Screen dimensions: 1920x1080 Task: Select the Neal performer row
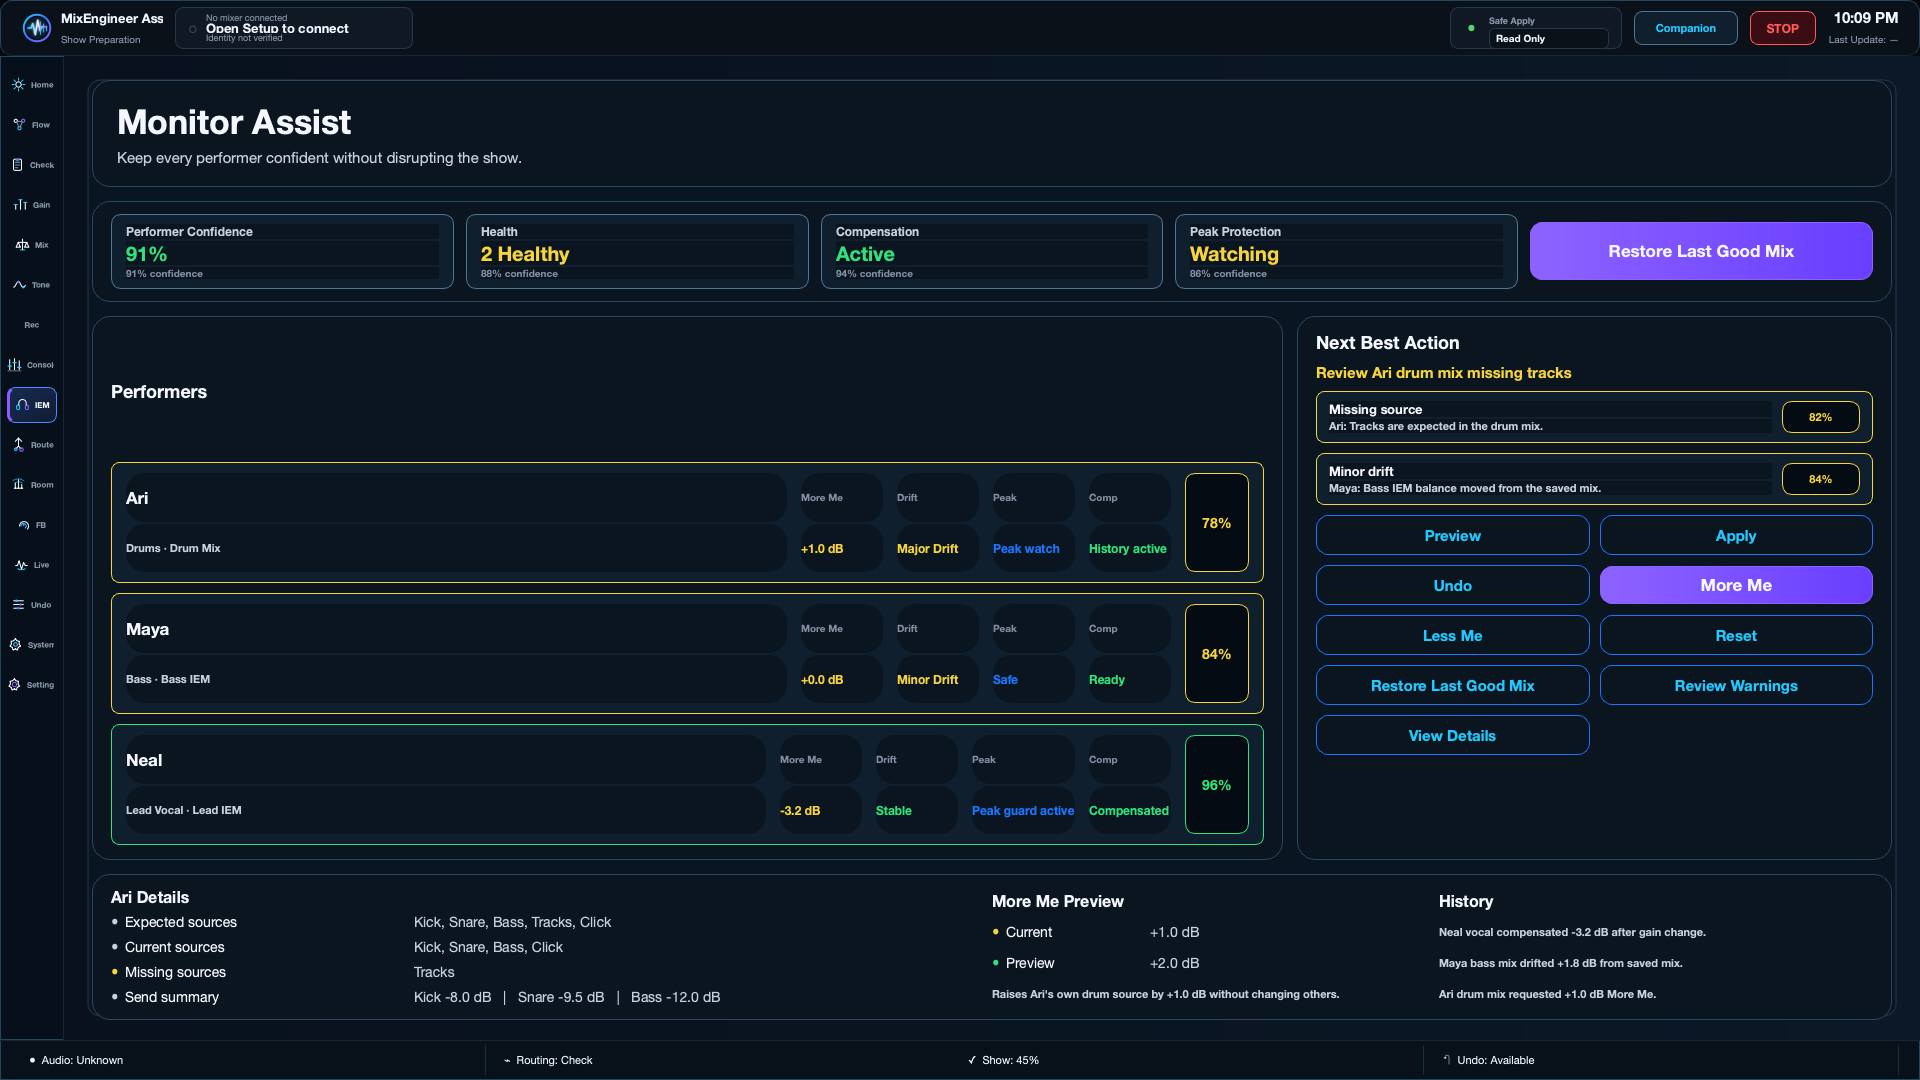coord(687,784)
